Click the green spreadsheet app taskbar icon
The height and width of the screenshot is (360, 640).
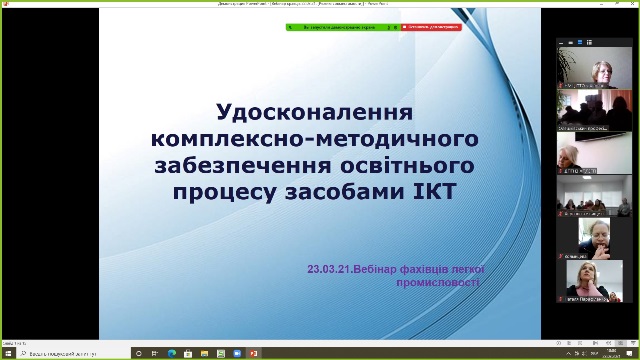[x=221, y=353]
